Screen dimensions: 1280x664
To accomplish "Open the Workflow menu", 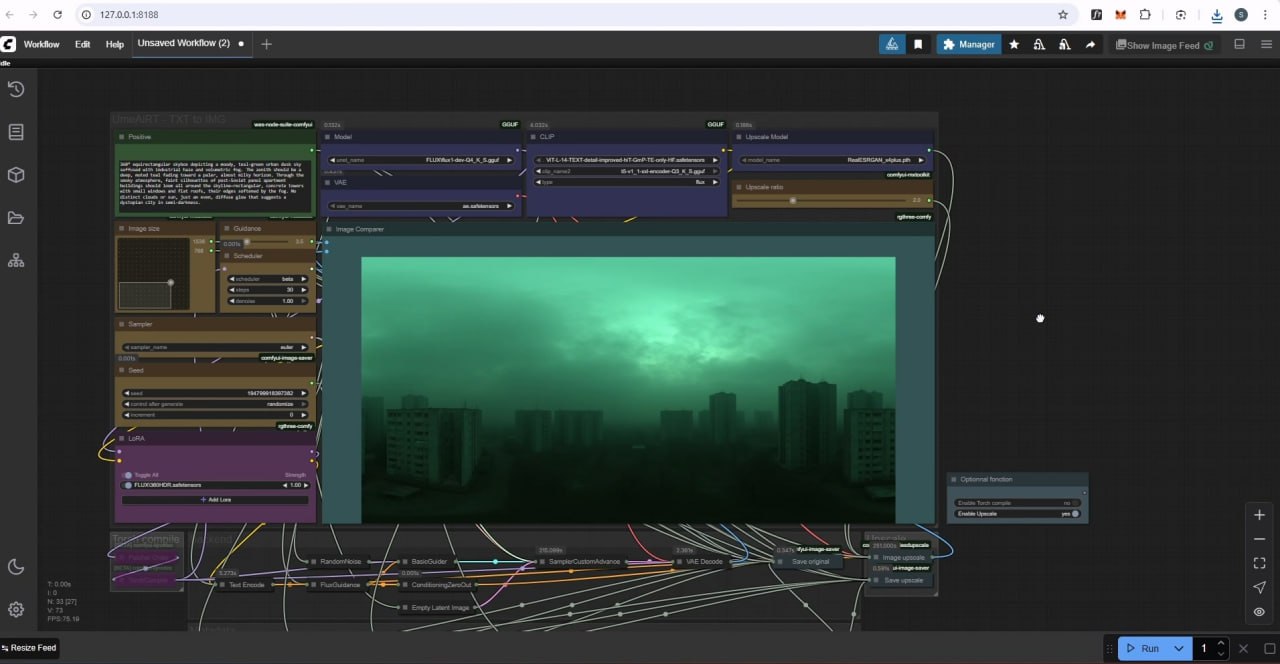I will click(42, 45).
